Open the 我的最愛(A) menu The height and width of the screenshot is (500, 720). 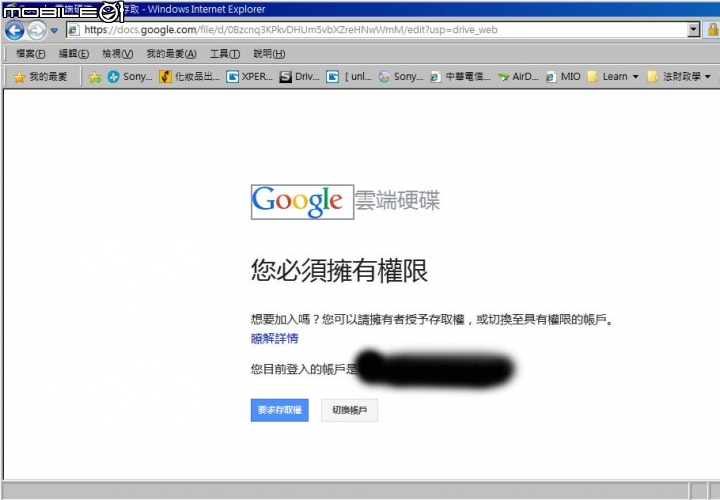point(171,54)
